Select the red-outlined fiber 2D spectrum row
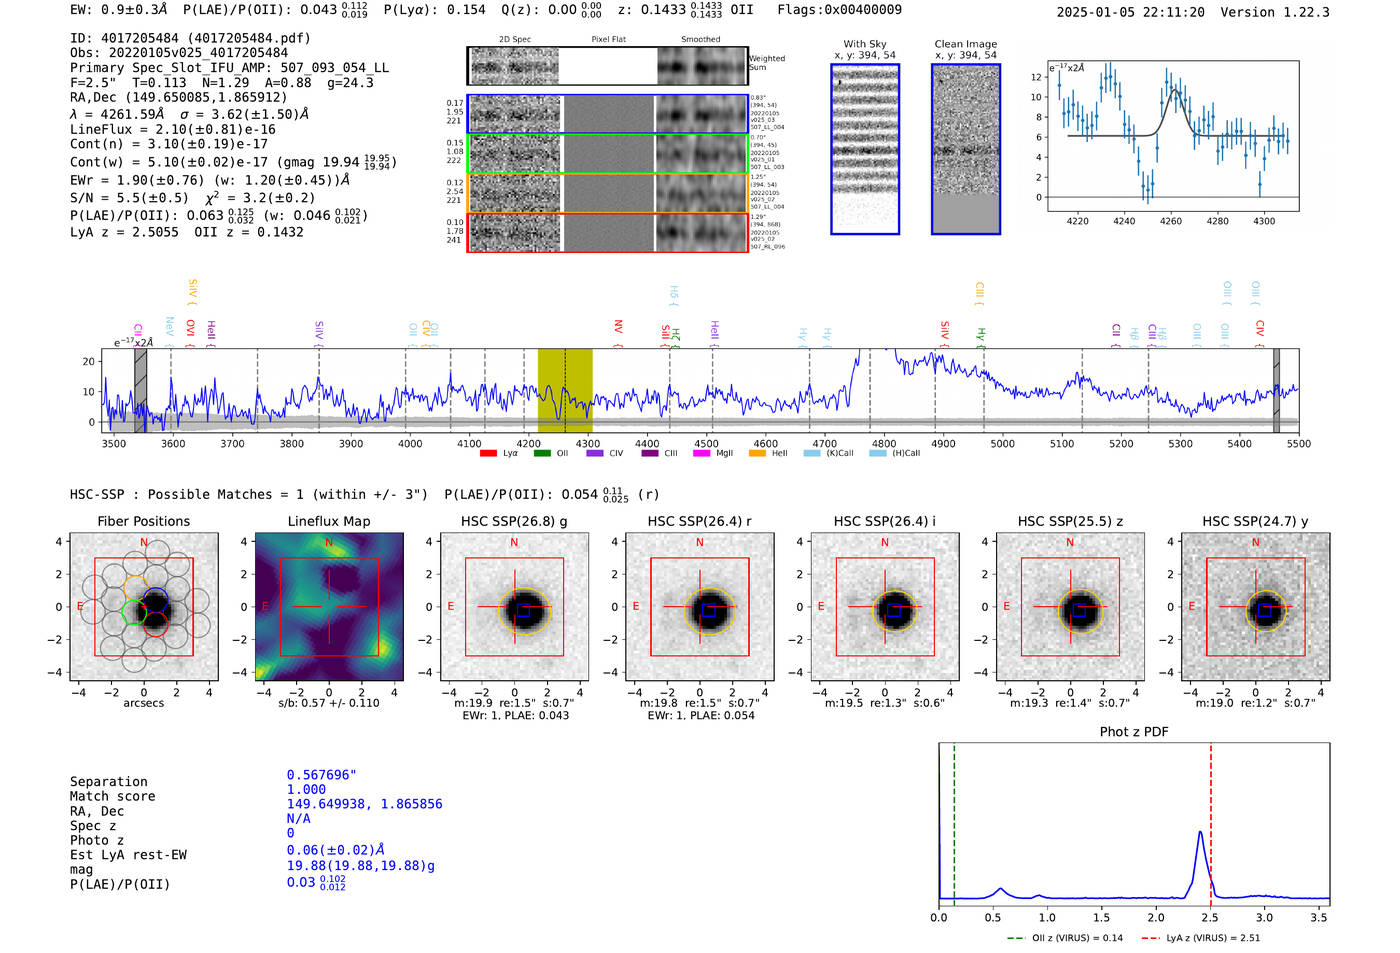This screenshot has height=953, width=1400. tap(607, 232)
